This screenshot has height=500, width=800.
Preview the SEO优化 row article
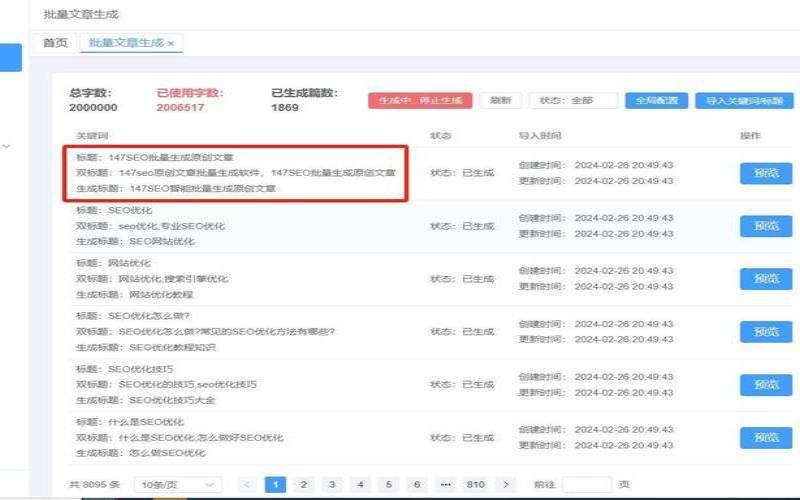coord(766,226)
